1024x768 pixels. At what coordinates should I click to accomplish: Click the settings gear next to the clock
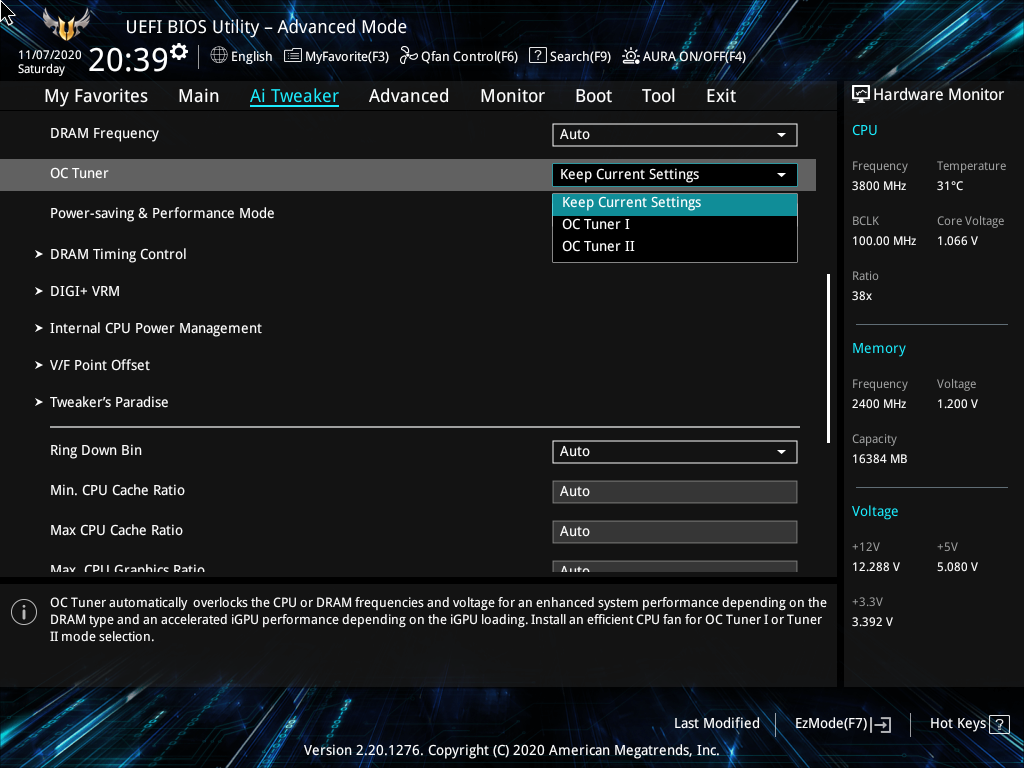click(x=179, y=52)
